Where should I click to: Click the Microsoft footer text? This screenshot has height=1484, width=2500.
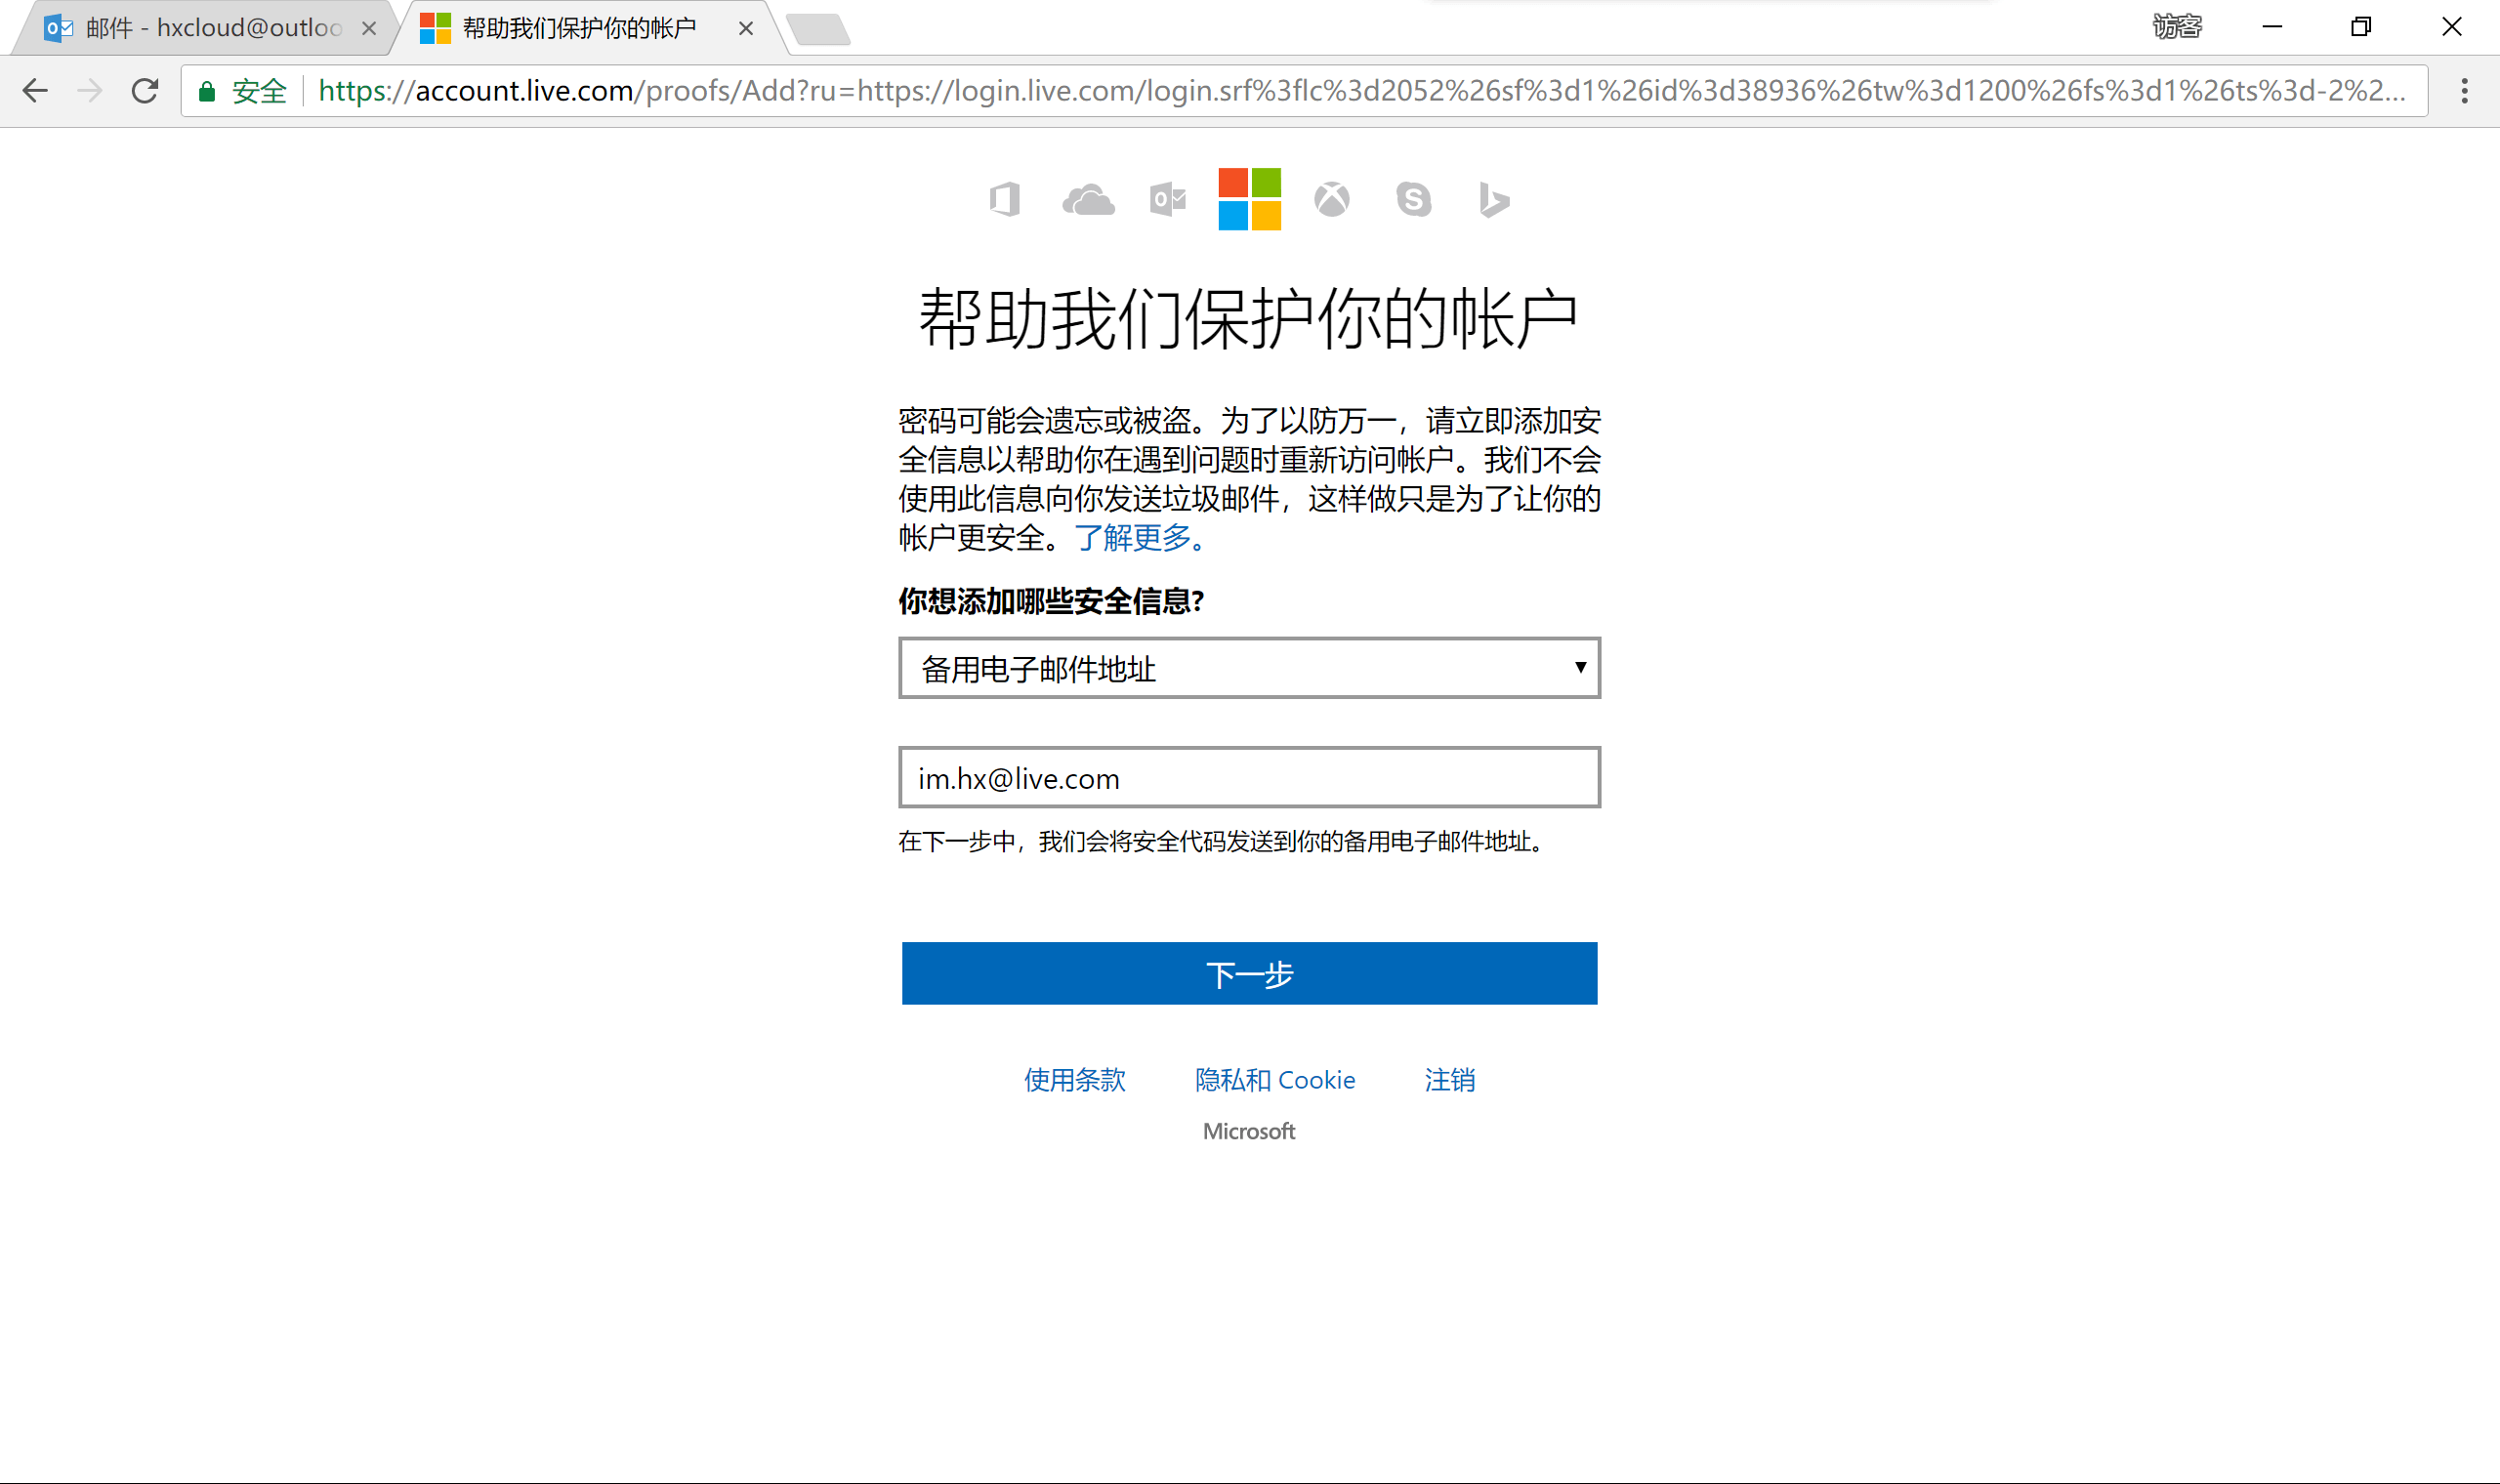click(1249, 1131)
